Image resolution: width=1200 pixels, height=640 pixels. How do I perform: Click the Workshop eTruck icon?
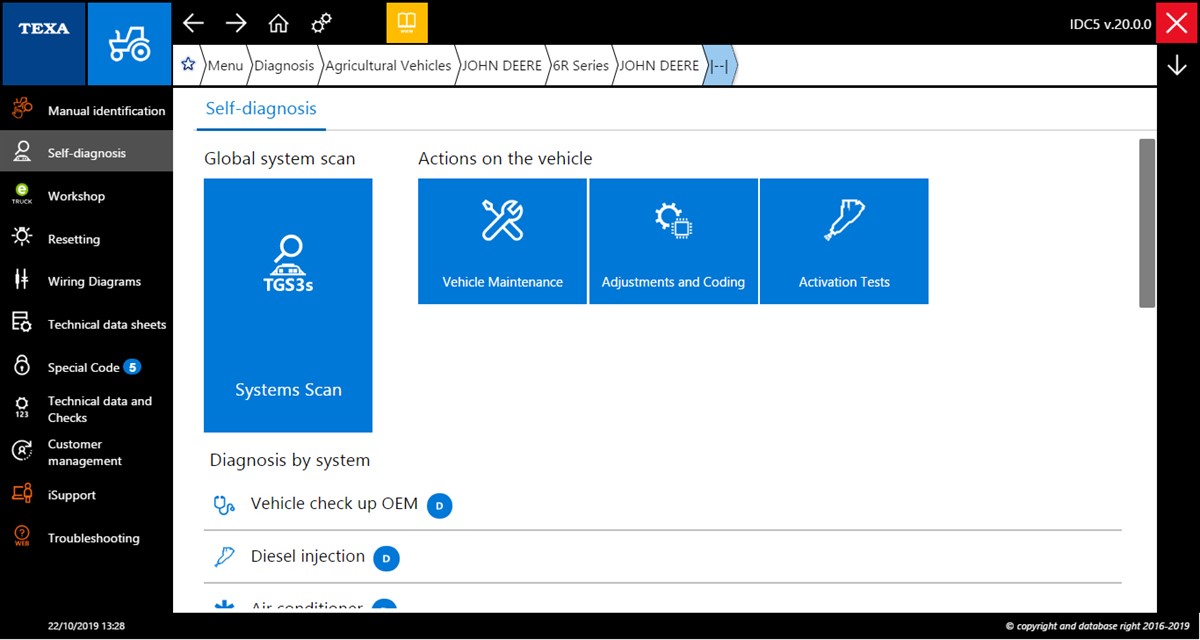pos(22,195)
